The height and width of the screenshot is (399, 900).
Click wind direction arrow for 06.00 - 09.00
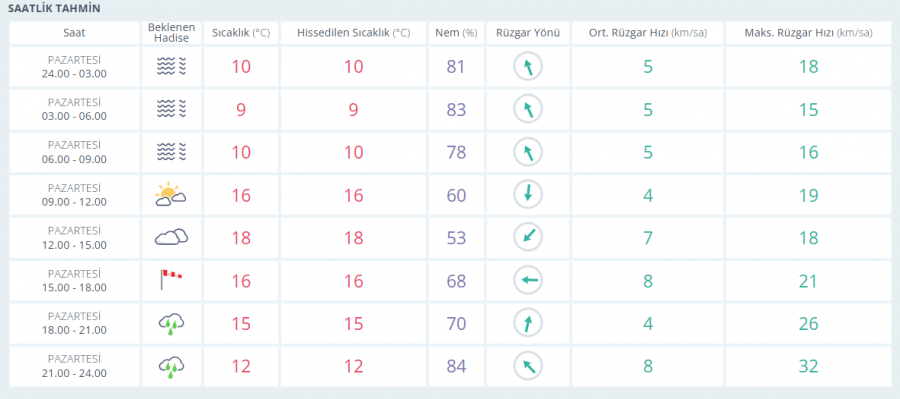tap(527, 152)
